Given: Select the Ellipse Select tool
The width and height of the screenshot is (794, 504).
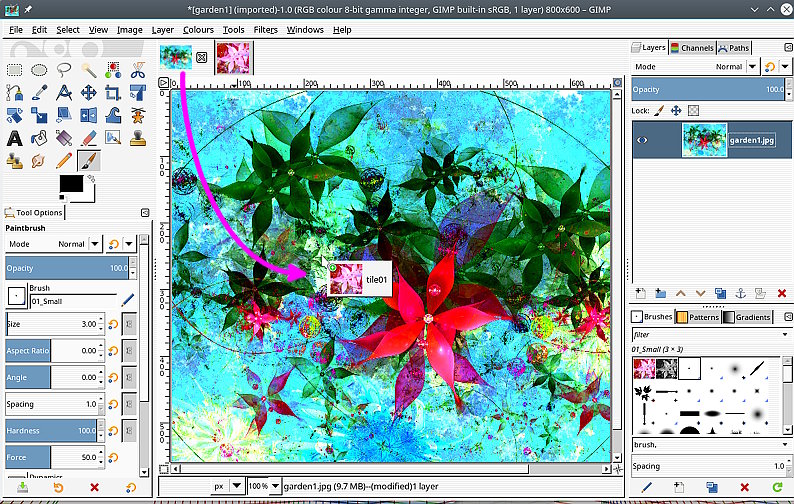Looking at the screenshot, I should coord(39,70).
